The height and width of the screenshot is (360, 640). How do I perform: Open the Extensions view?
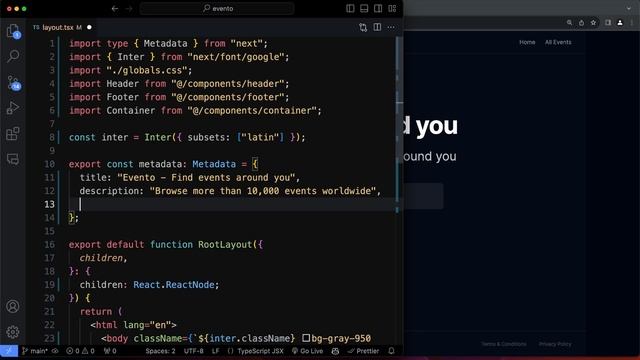point(13,133)
